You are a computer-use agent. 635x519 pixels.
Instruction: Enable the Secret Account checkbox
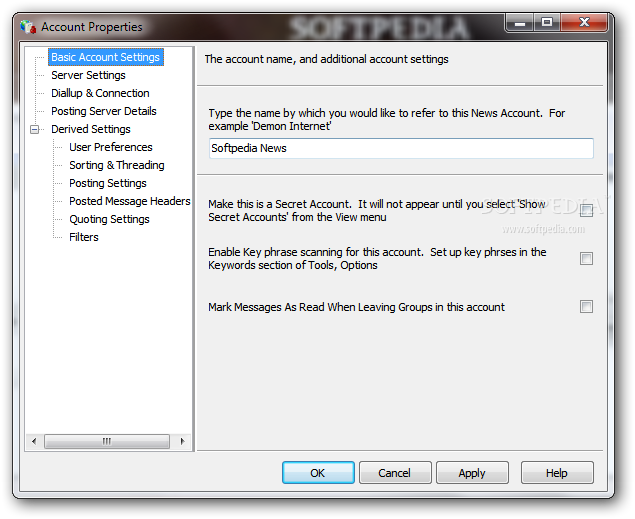point(586,210)
